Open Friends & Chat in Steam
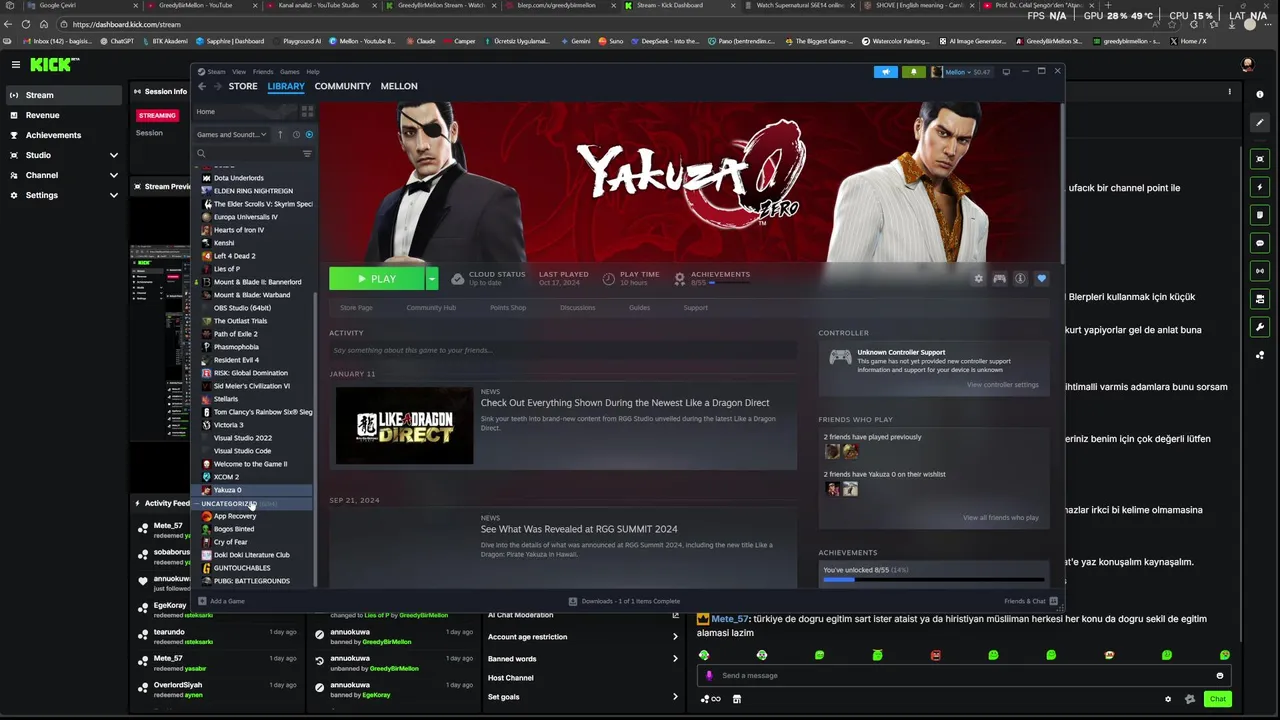 (1029, 601)
